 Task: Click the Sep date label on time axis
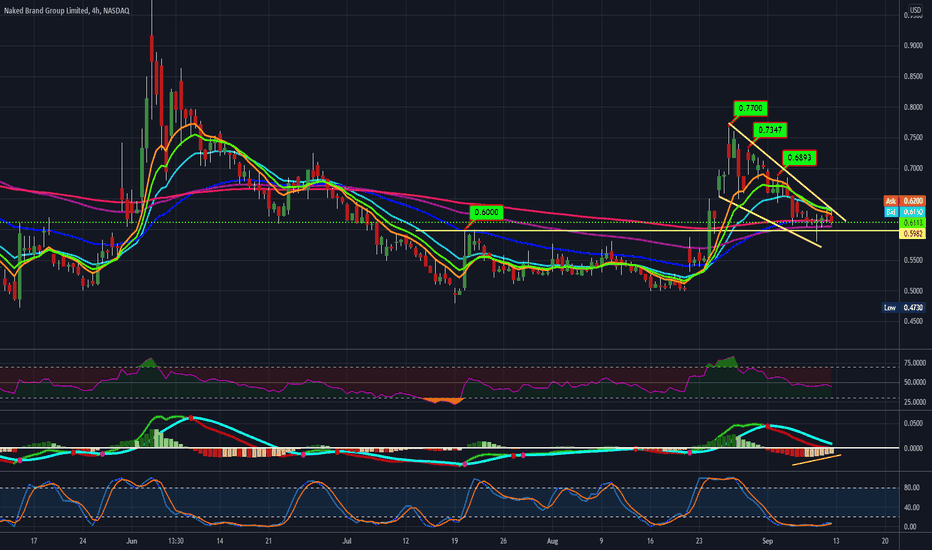767,541
